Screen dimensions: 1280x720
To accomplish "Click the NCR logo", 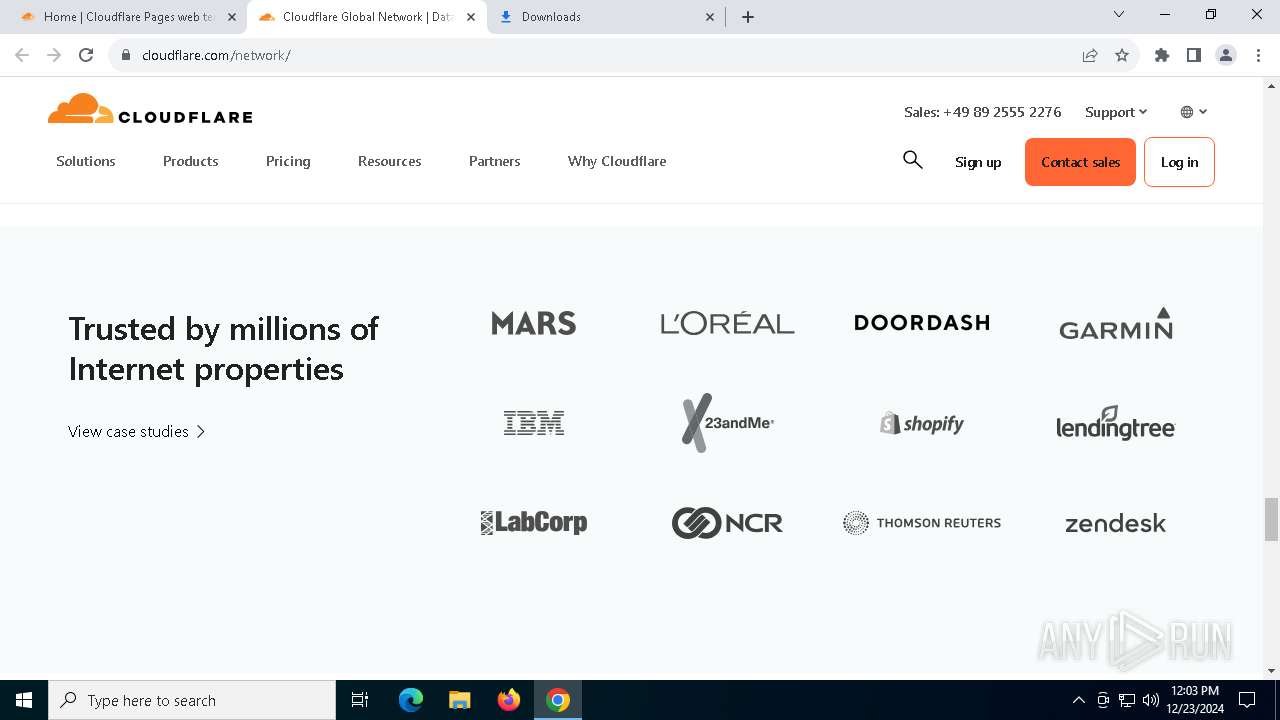I will 727,523.
